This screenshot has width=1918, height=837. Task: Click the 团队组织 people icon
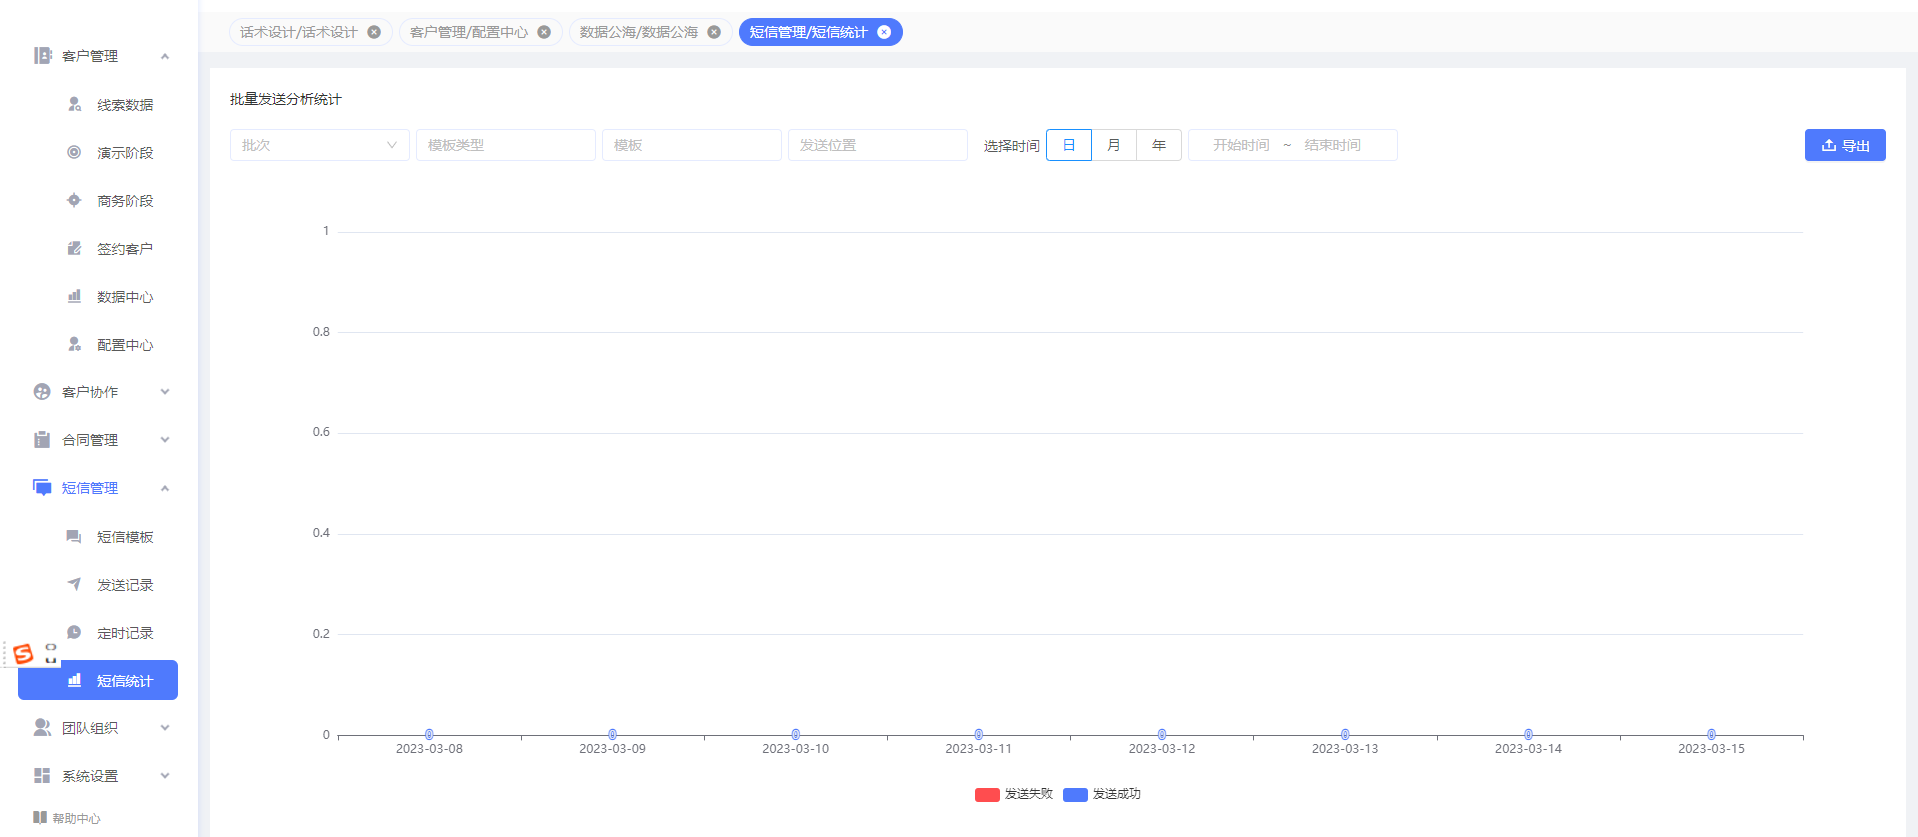(x=42, y=728)
